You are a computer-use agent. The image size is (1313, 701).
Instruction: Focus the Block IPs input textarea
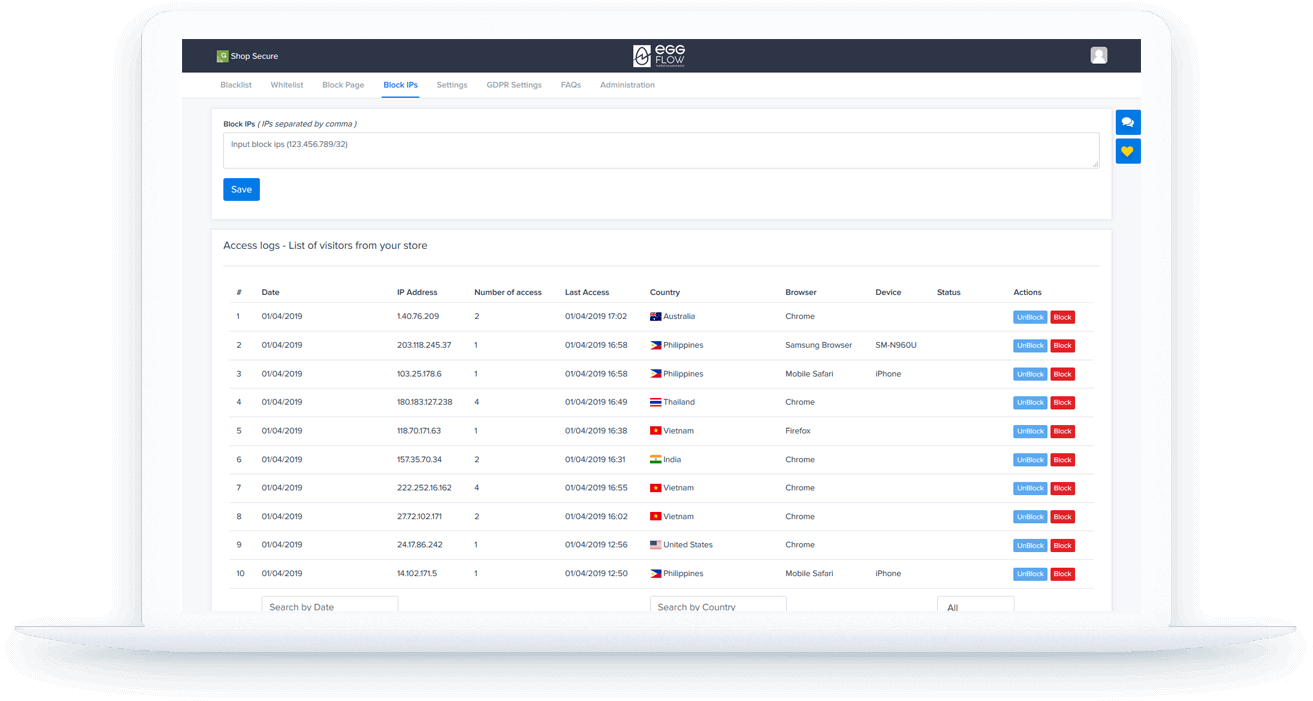[x=660, y=150]
